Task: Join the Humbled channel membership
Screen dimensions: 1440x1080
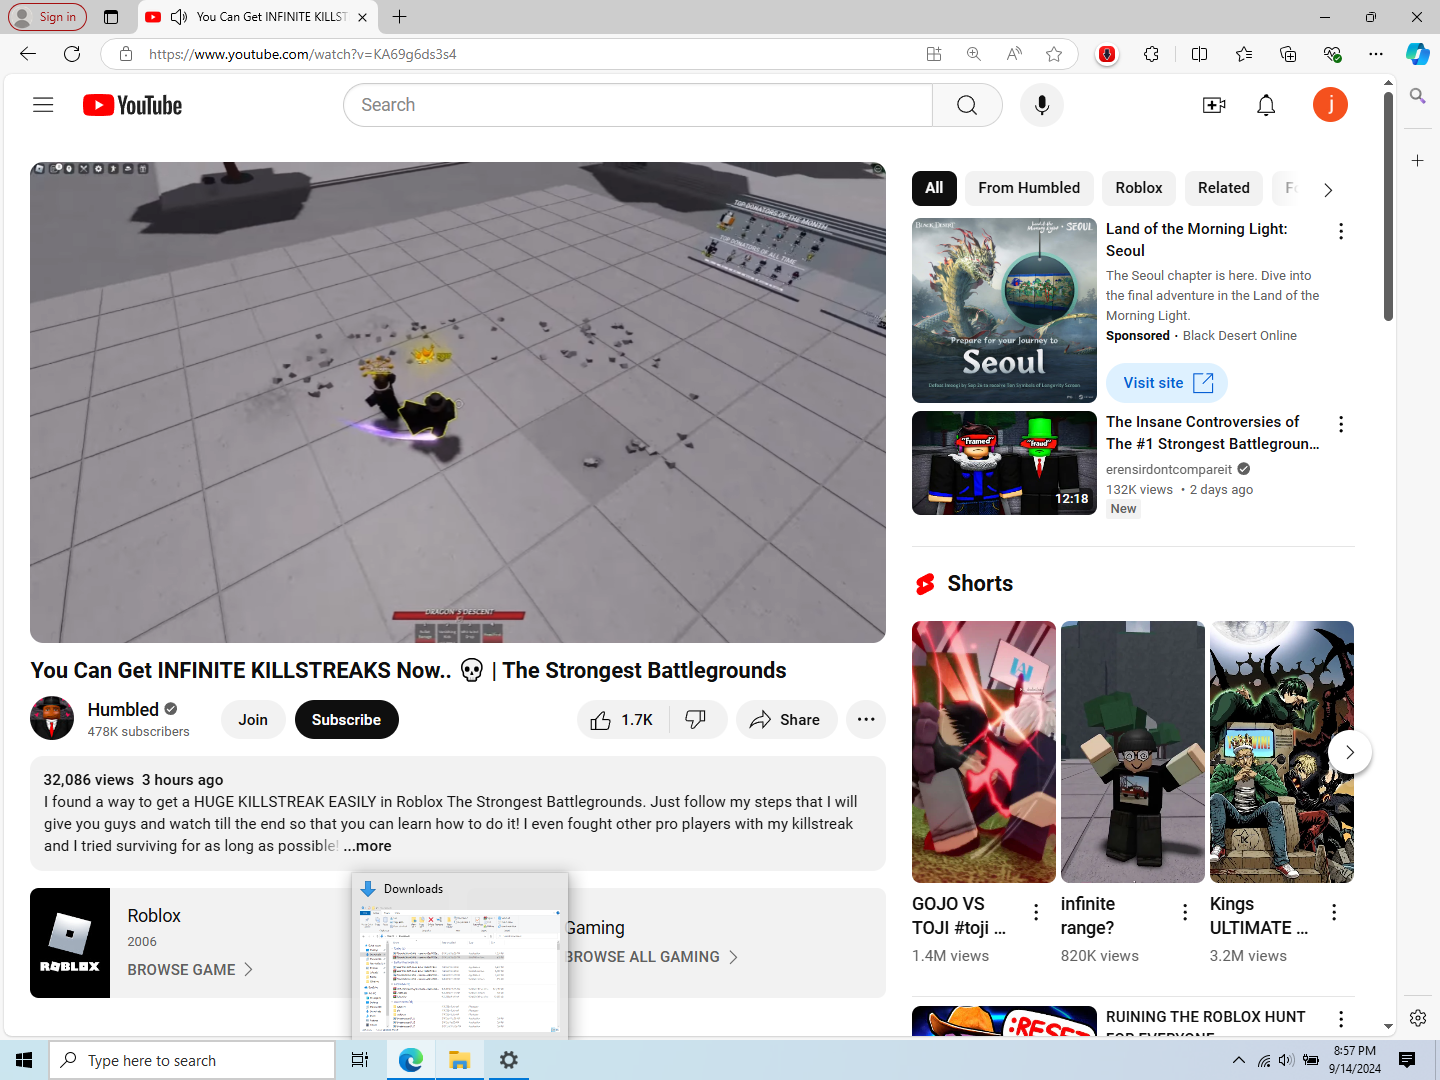Action: coord(253,720)
